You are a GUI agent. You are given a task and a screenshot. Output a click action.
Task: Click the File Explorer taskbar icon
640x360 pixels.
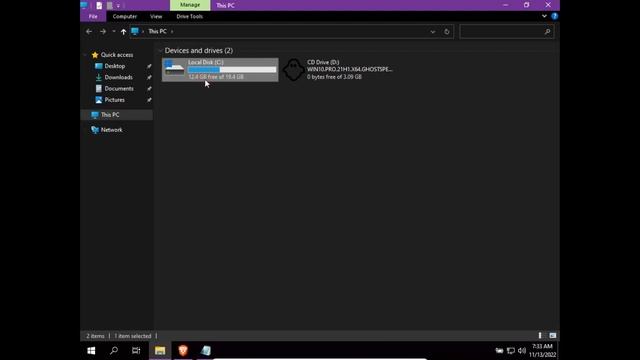click(x=160, y=351)
